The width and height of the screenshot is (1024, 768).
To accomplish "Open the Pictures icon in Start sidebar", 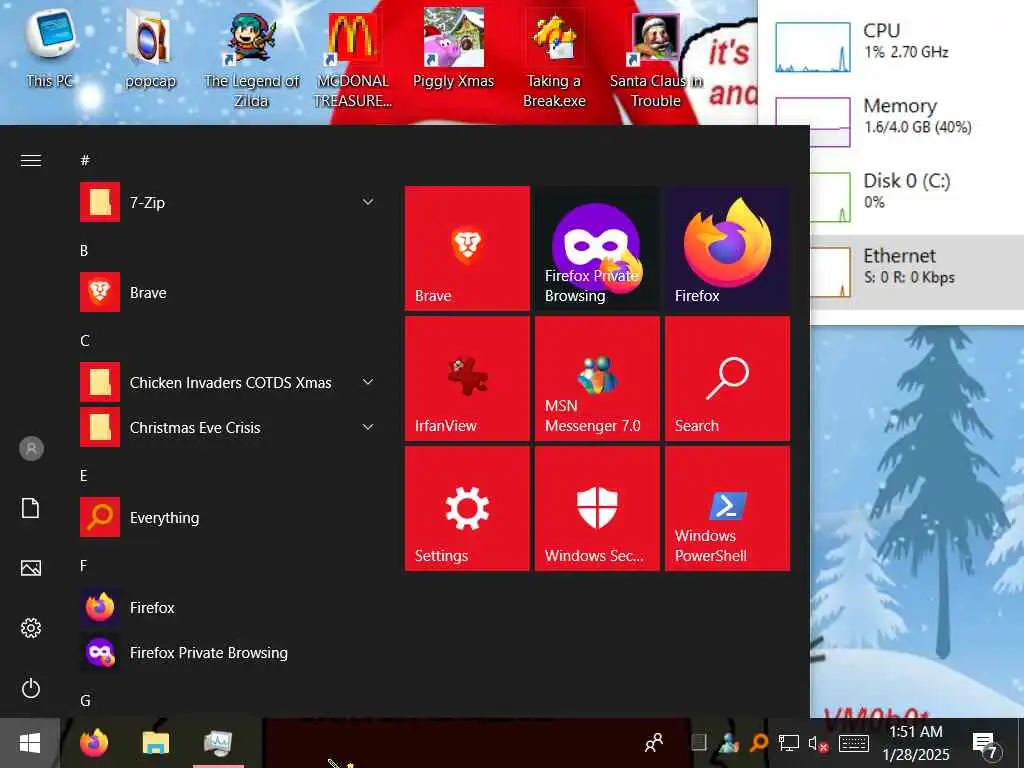I will coord(31,568).
